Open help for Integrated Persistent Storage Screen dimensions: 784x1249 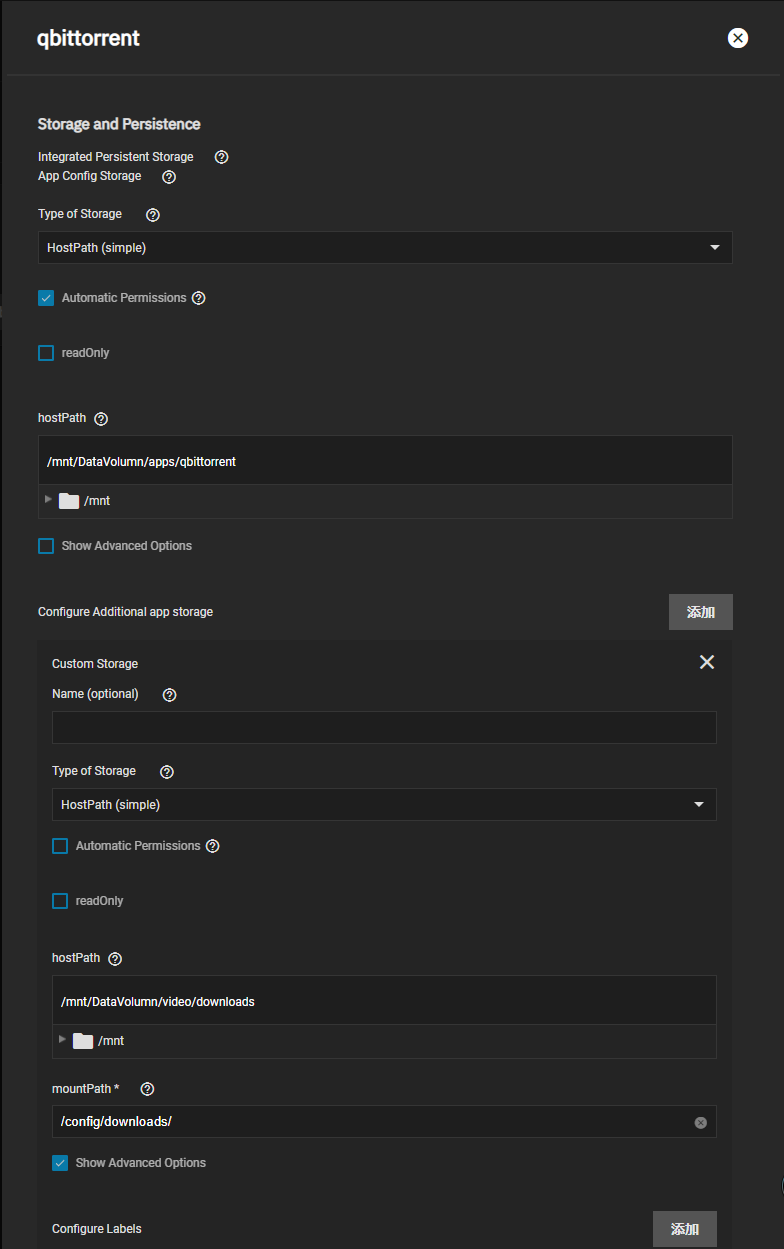pos(222,157)
